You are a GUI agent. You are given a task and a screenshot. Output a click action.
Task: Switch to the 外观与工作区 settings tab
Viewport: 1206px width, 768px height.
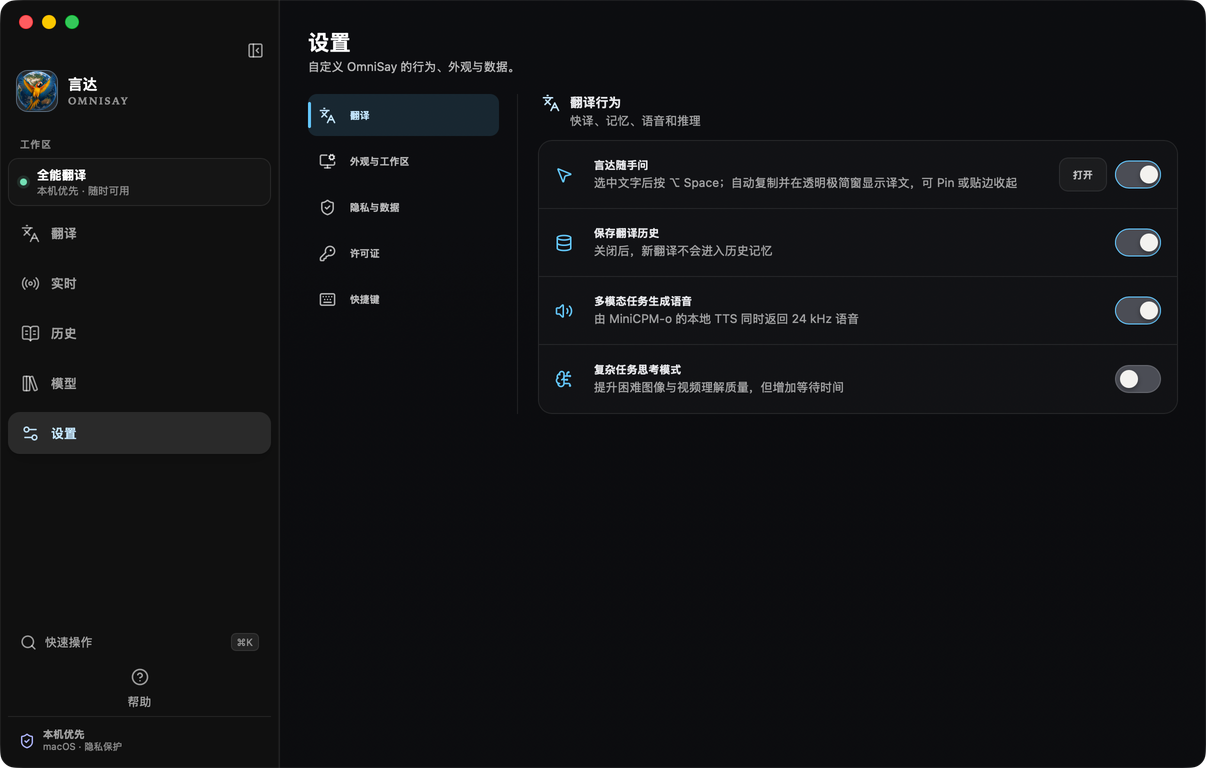pos(403,161)
